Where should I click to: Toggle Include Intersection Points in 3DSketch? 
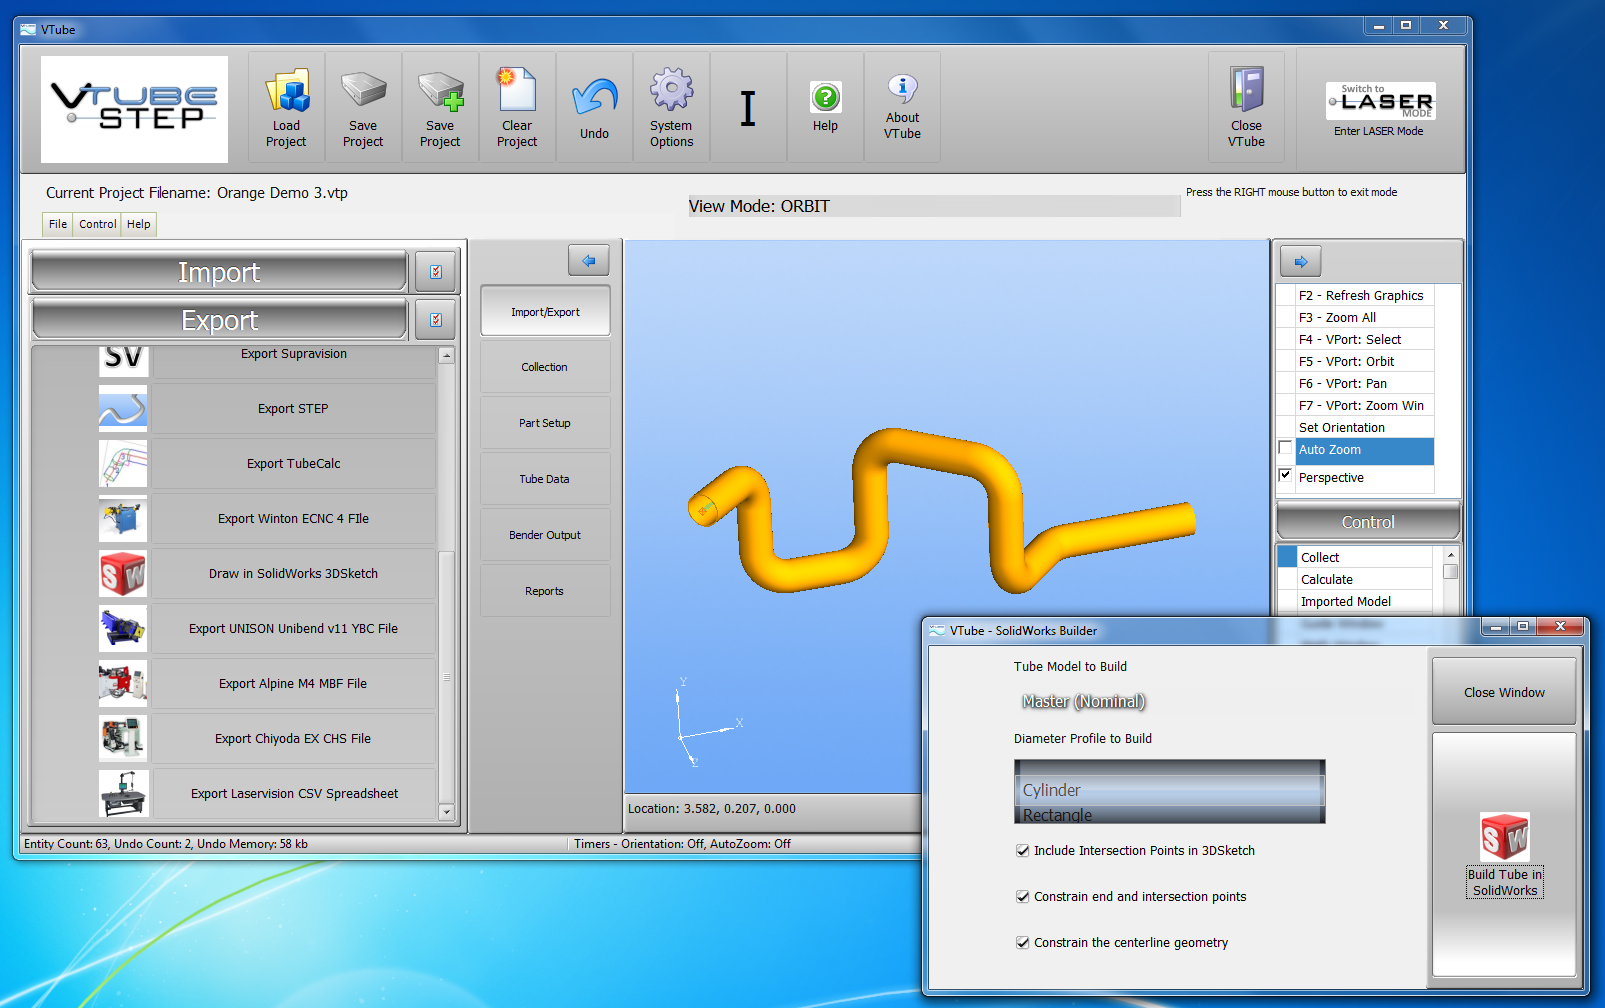pos(1022,851)
